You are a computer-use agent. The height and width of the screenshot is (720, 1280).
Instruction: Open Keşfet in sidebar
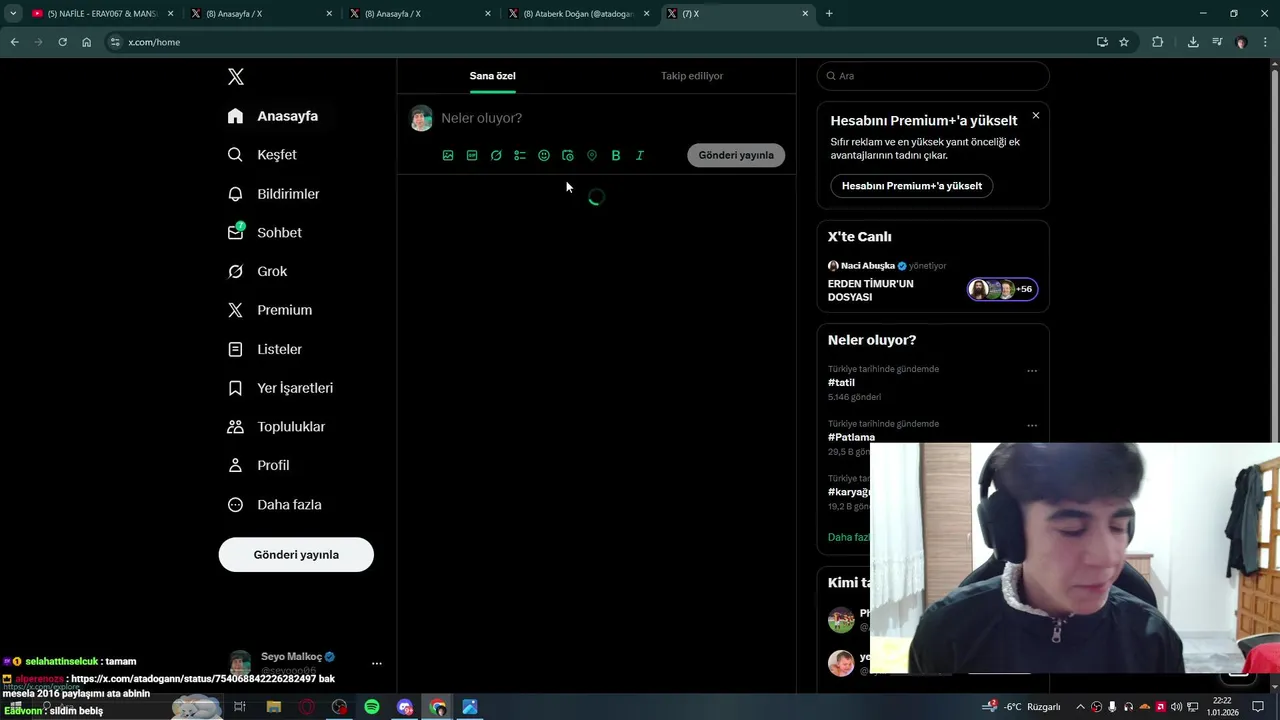tap(262, 155)
